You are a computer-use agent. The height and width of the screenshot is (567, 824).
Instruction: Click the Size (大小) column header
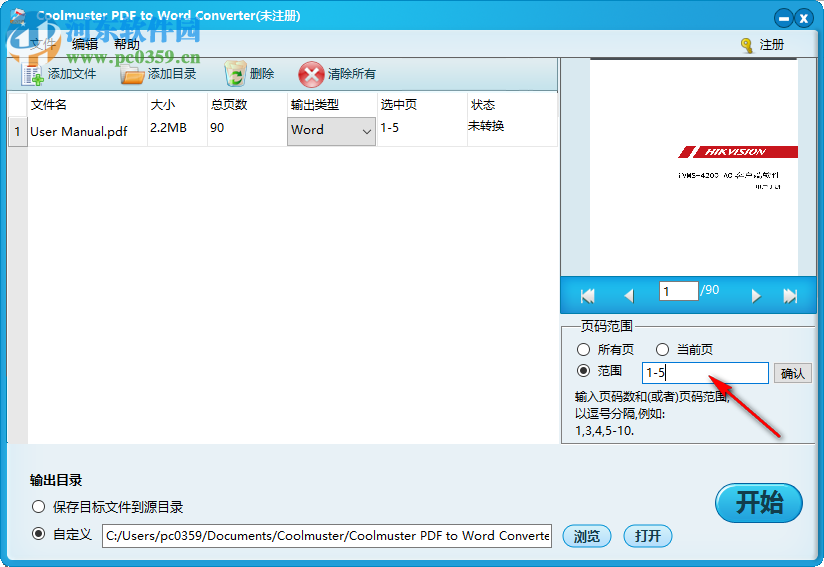[178, 105]
